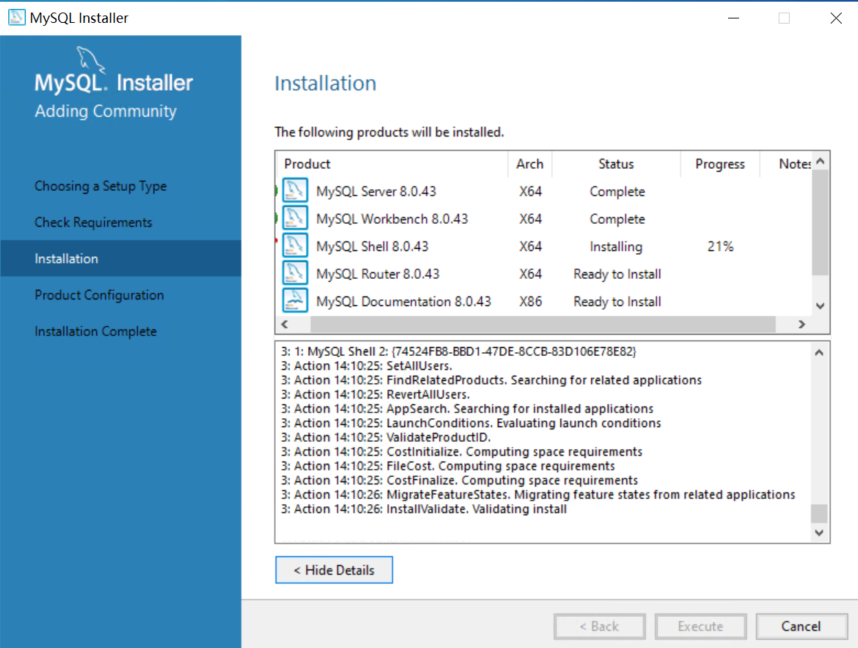
Task: Select the MySQL Workbench 8.0.43 row text
Action: point(392,219)
